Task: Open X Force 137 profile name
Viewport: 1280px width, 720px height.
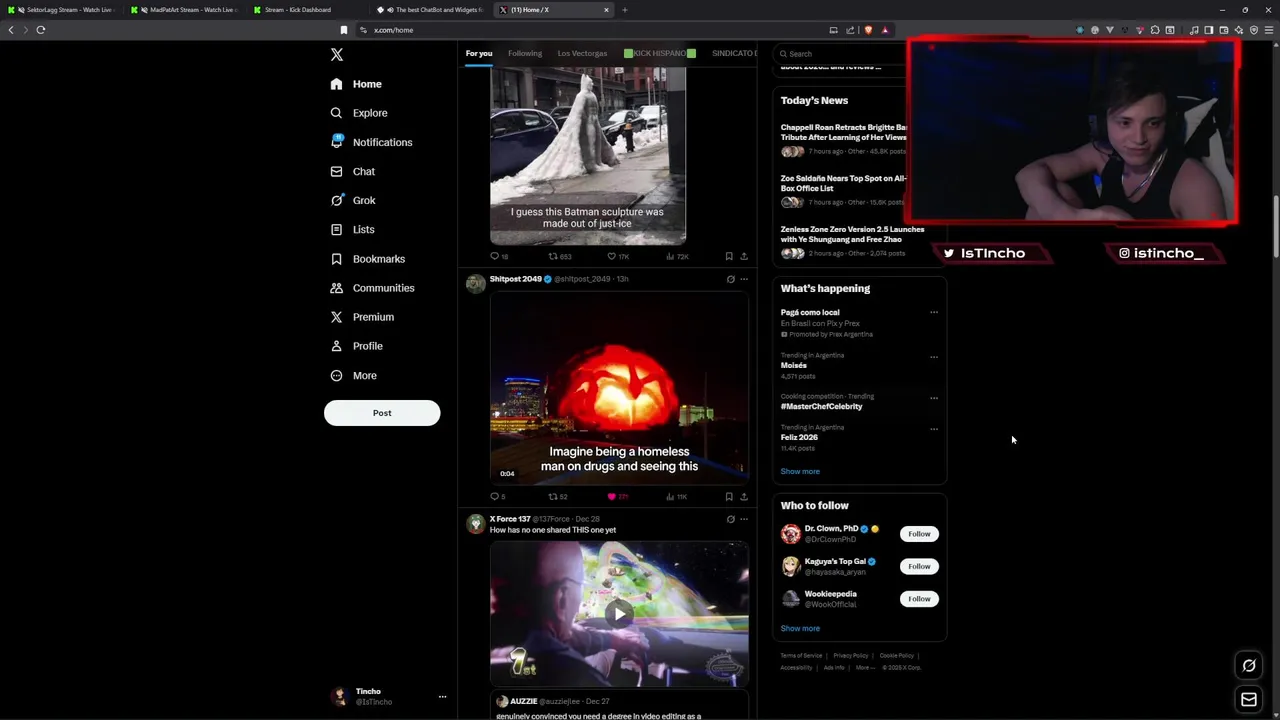Action: pyautogui.click(x=510, y=519)
